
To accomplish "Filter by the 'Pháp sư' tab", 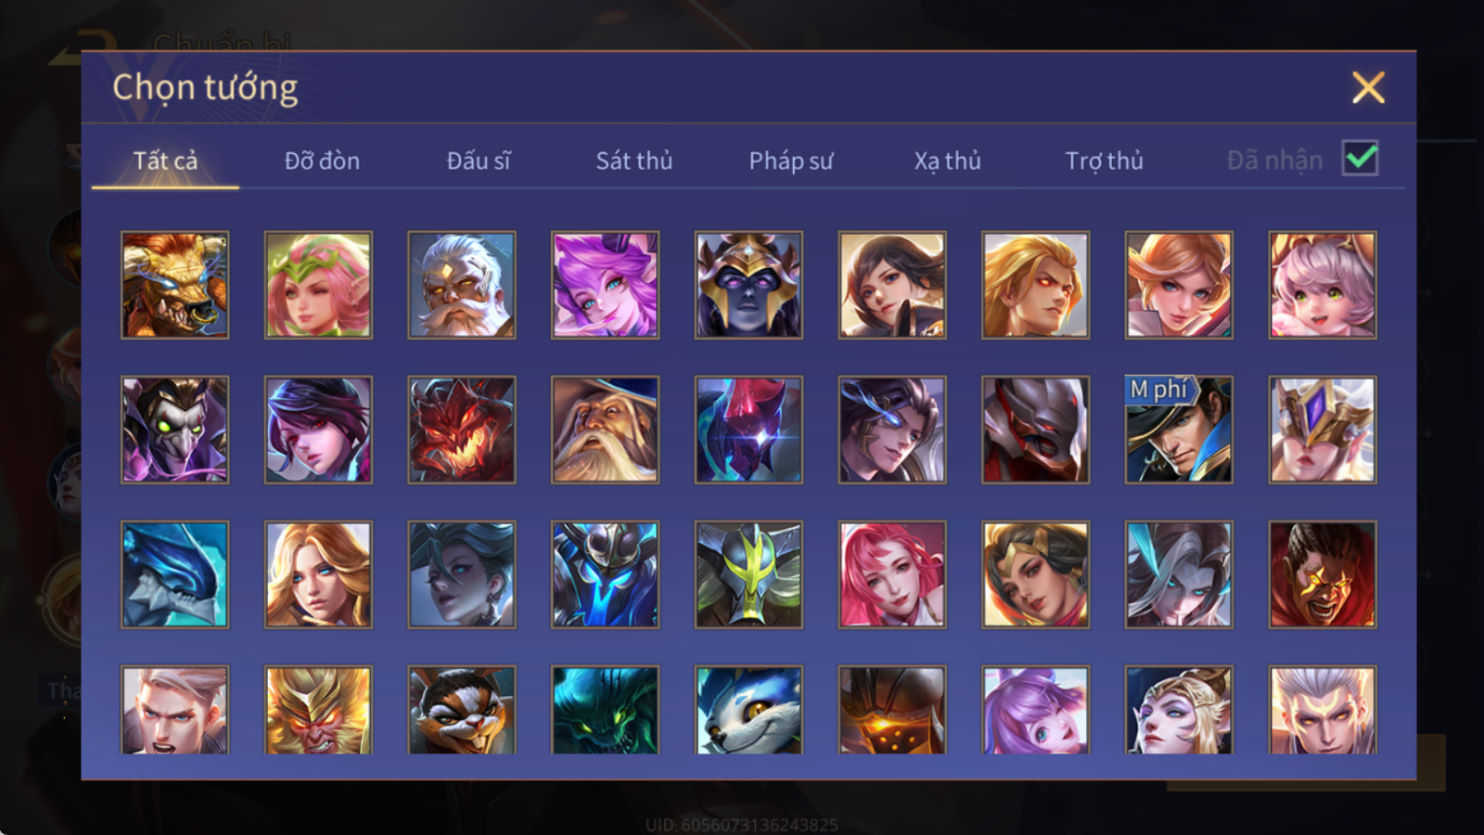I will (791, 161).
